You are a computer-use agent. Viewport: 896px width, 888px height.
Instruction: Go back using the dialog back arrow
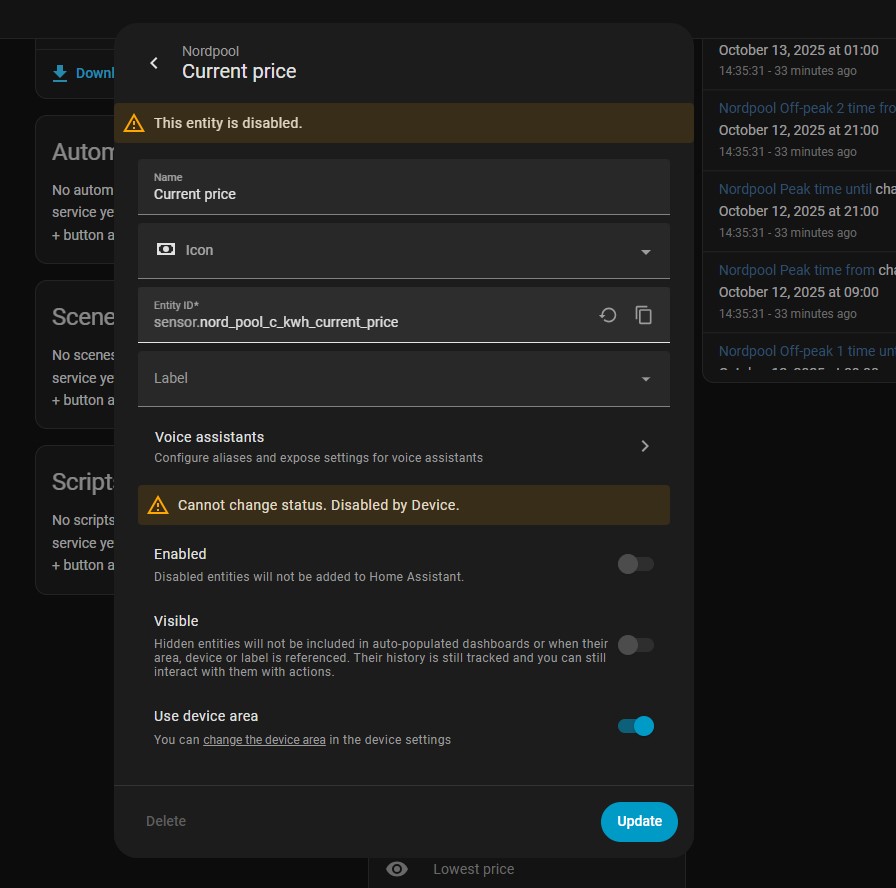tap(154, 63)
